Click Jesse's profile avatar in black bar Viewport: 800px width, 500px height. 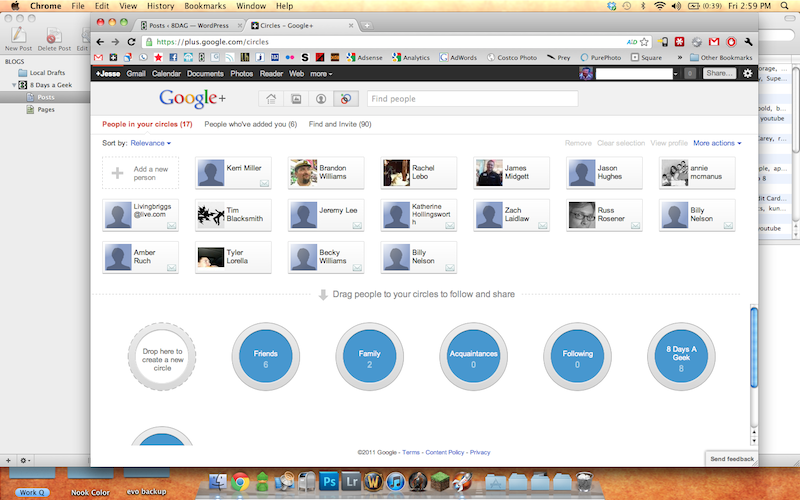click(586, 73)
